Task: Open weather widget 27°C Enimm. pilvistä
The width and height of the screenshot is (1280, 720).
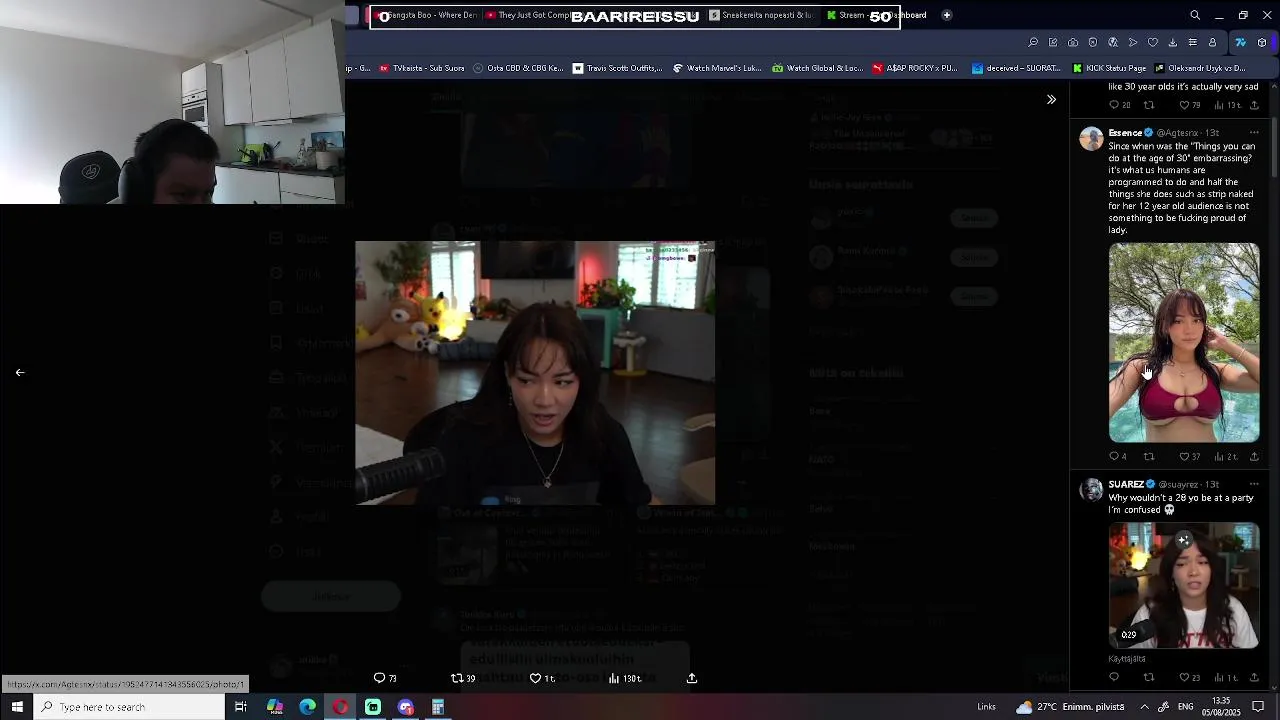Action: click(1070, 707)
